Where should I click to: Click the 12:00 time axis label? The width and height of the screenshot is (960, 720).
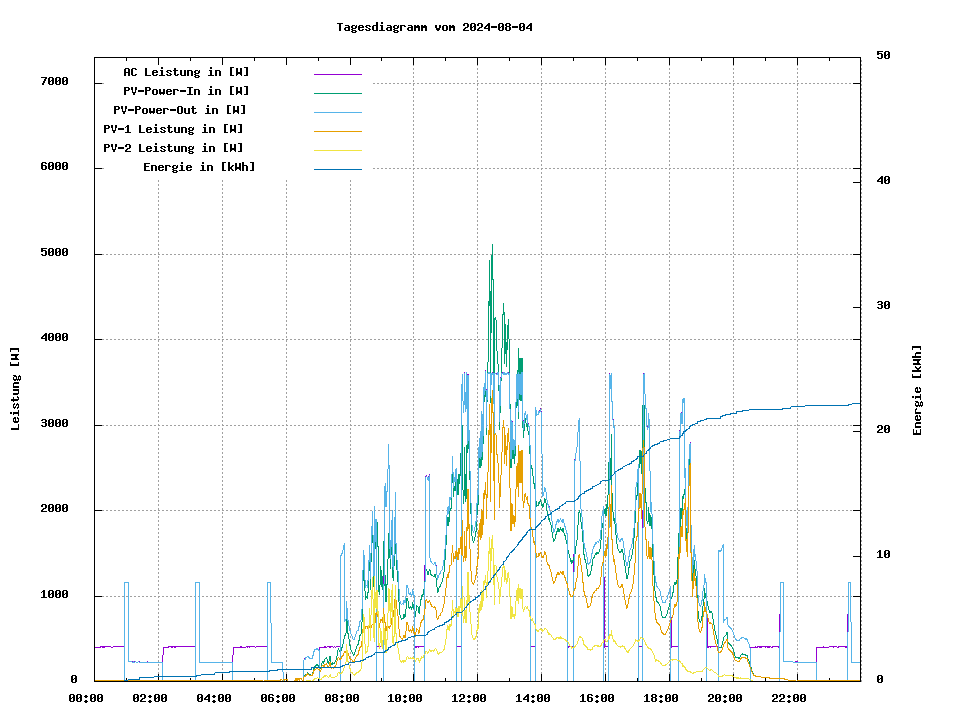pos(469,698)
